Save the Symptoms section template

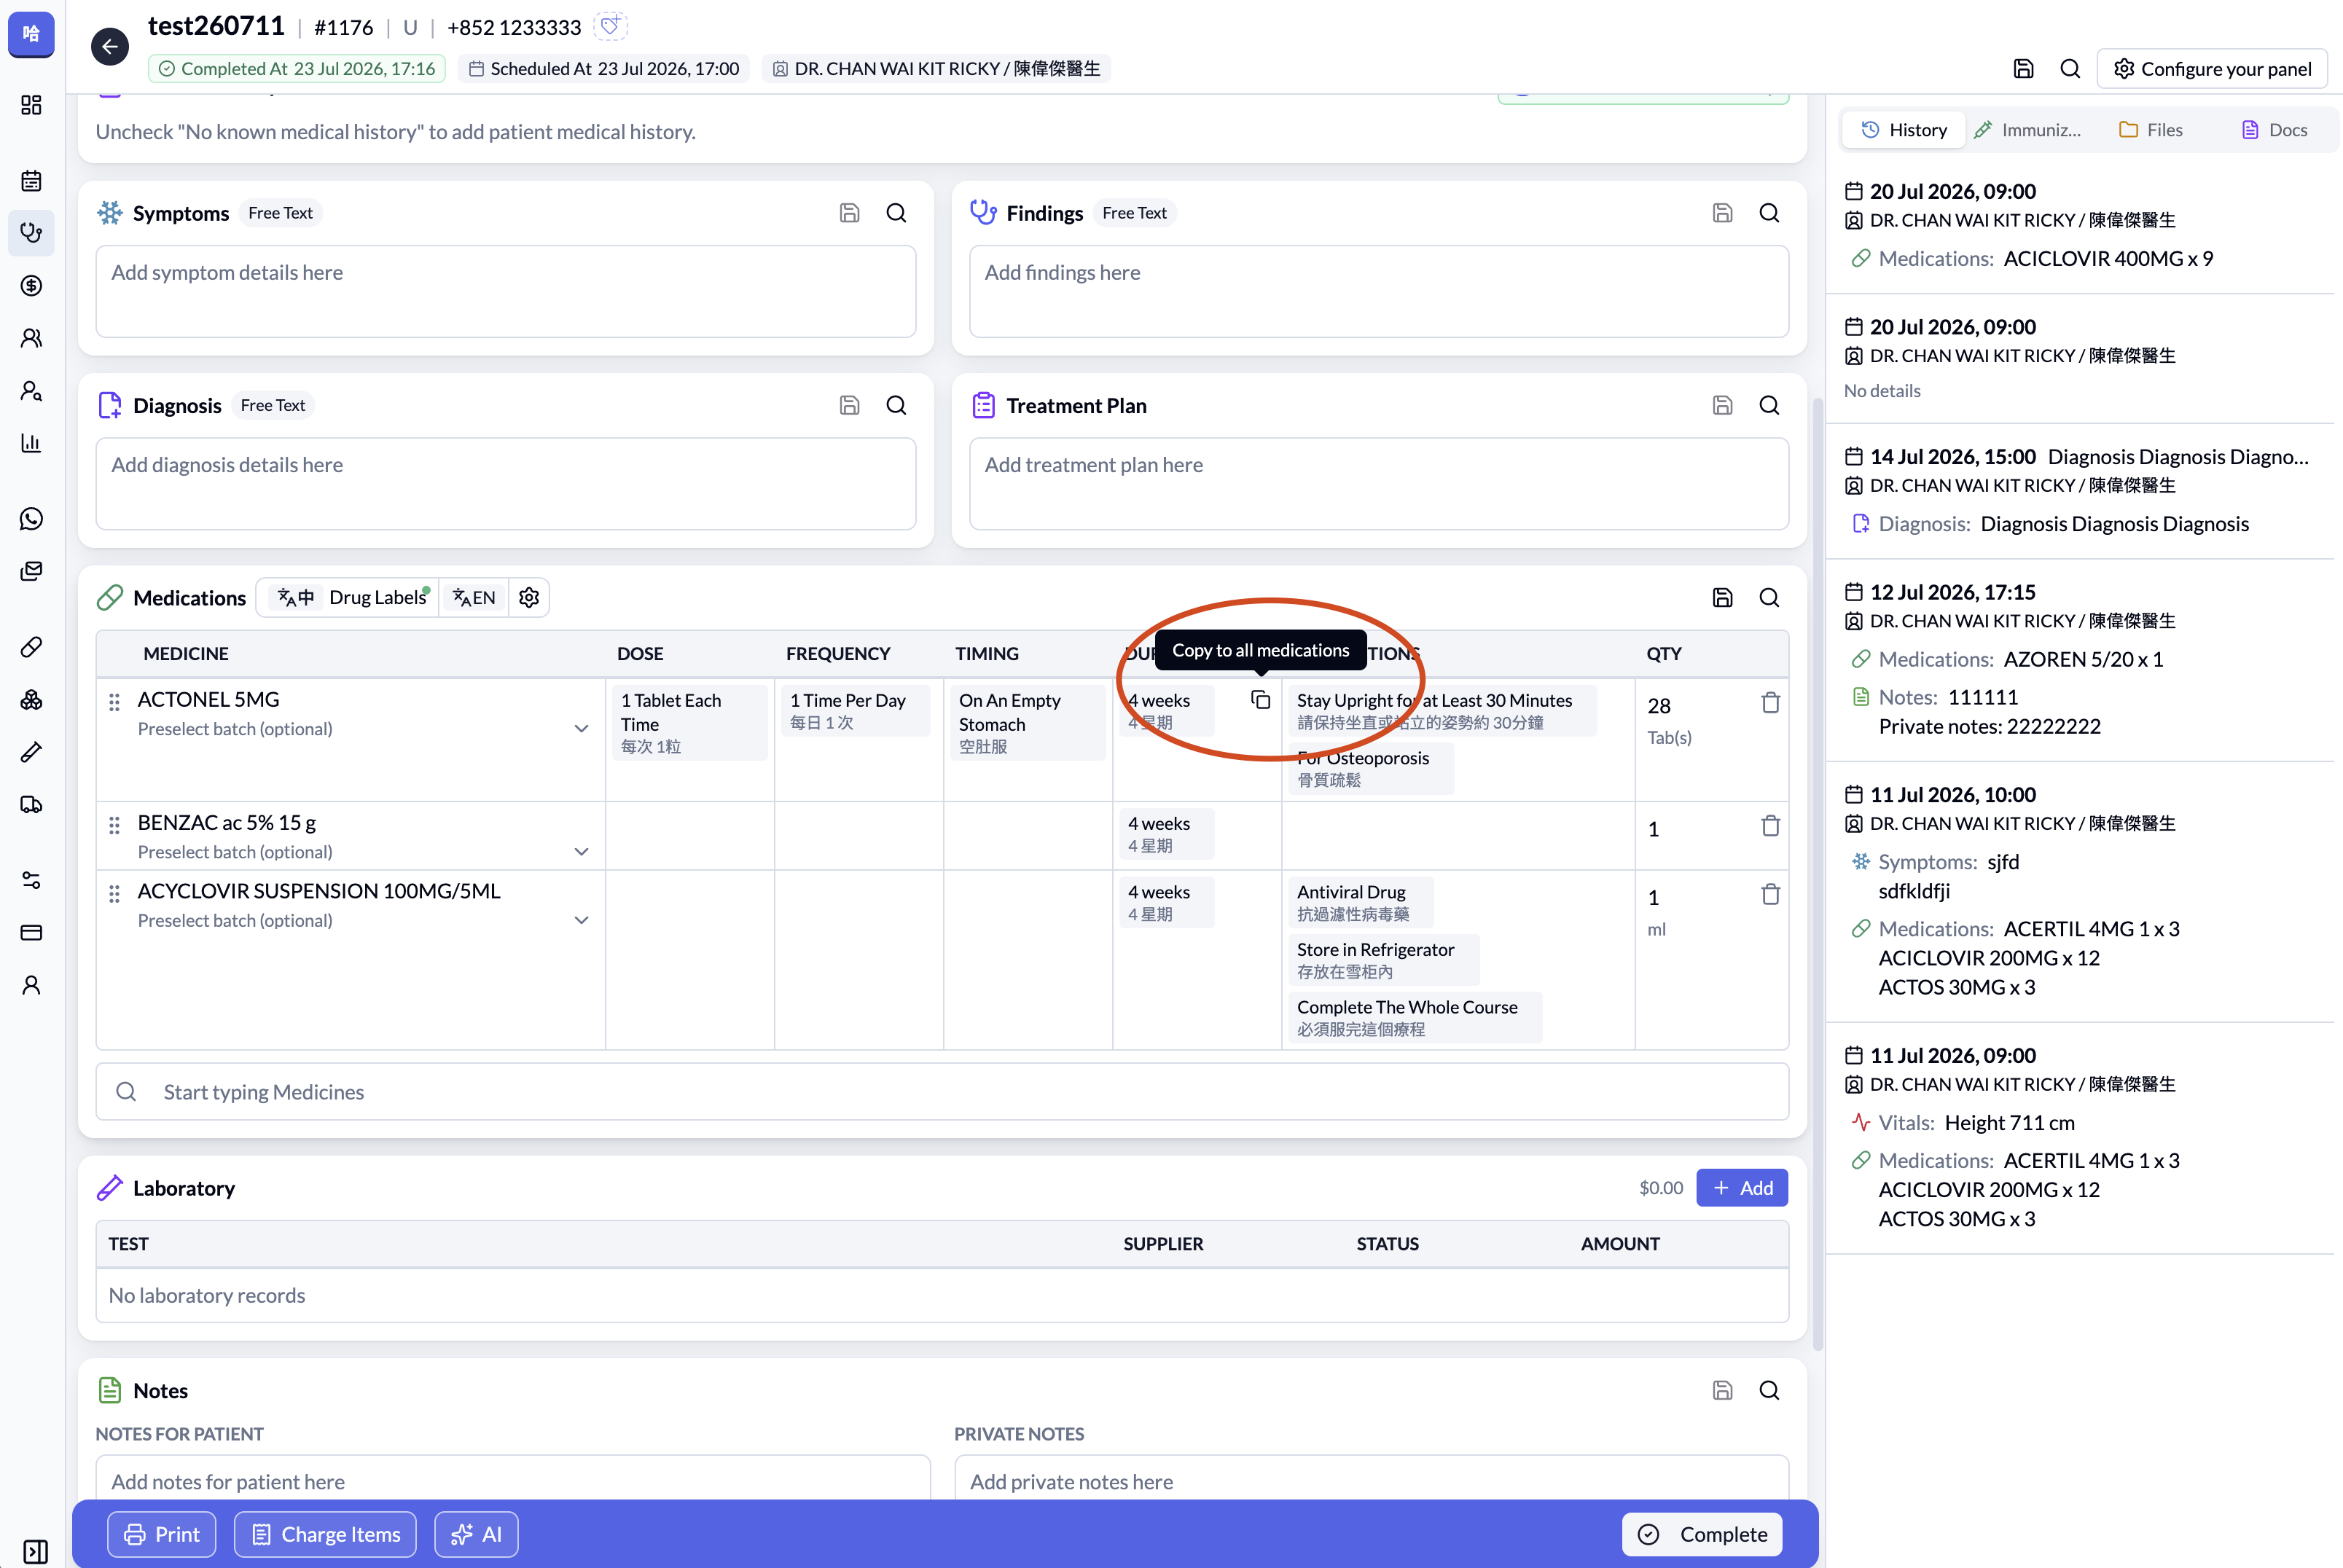click(x=849, y=213)
